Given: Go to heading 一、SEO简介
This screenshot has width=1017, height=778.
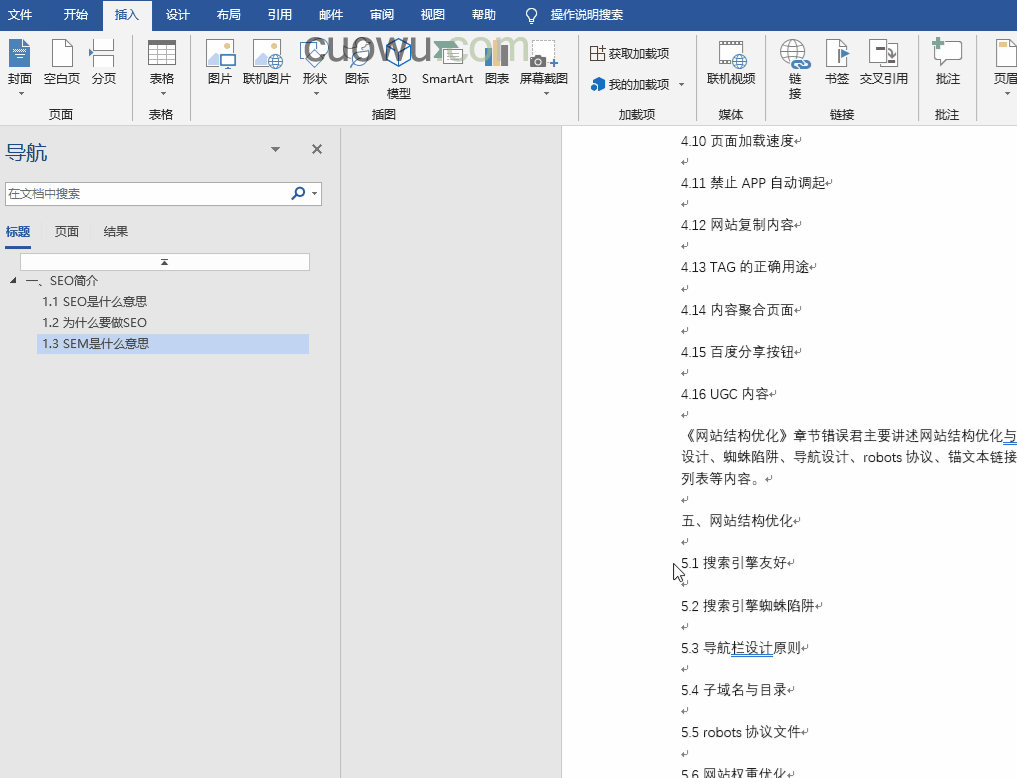Looking at the screenshot, I should tap(62, 281).
